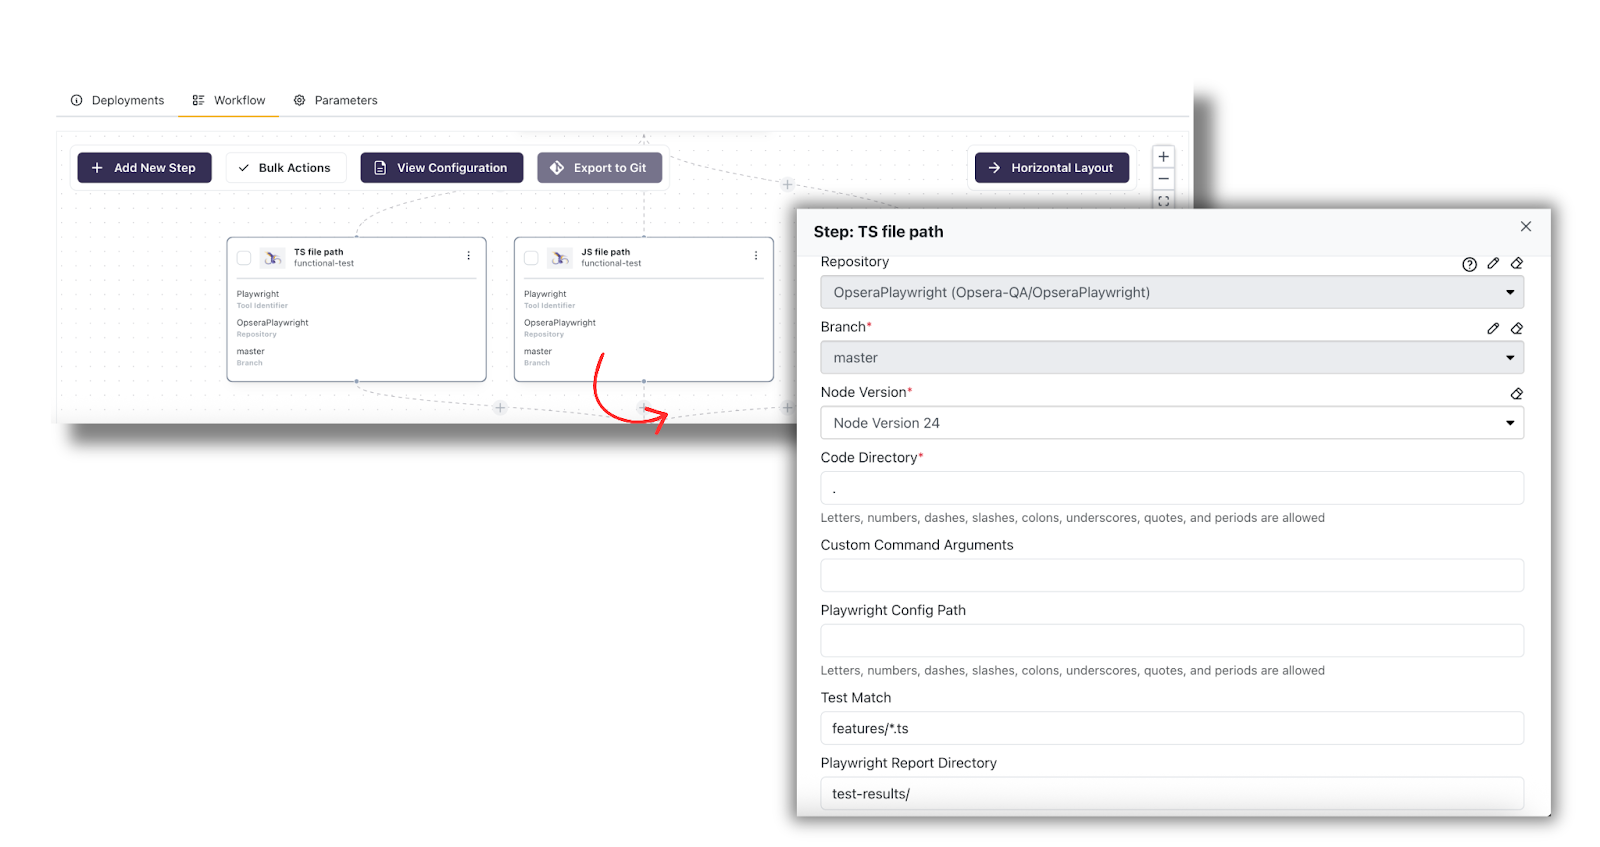Clear the Branch field with eraser icon
Viewport: 1600px width, 847px height.
1517,328
